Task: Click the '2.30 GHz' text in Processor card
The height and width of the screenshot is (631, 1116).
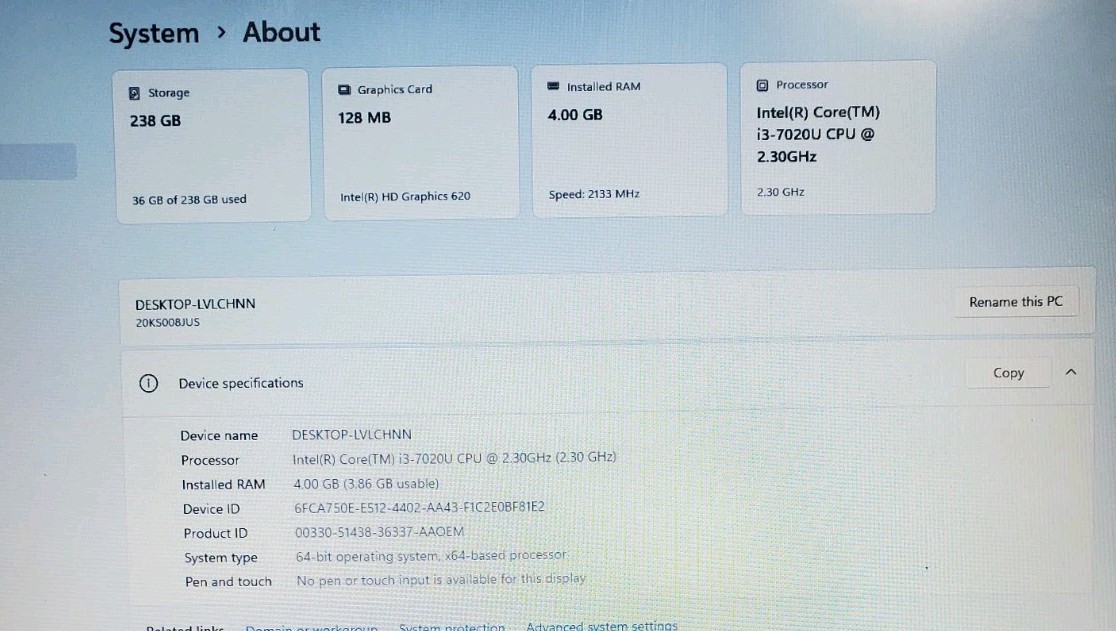Action: [780, 192]
